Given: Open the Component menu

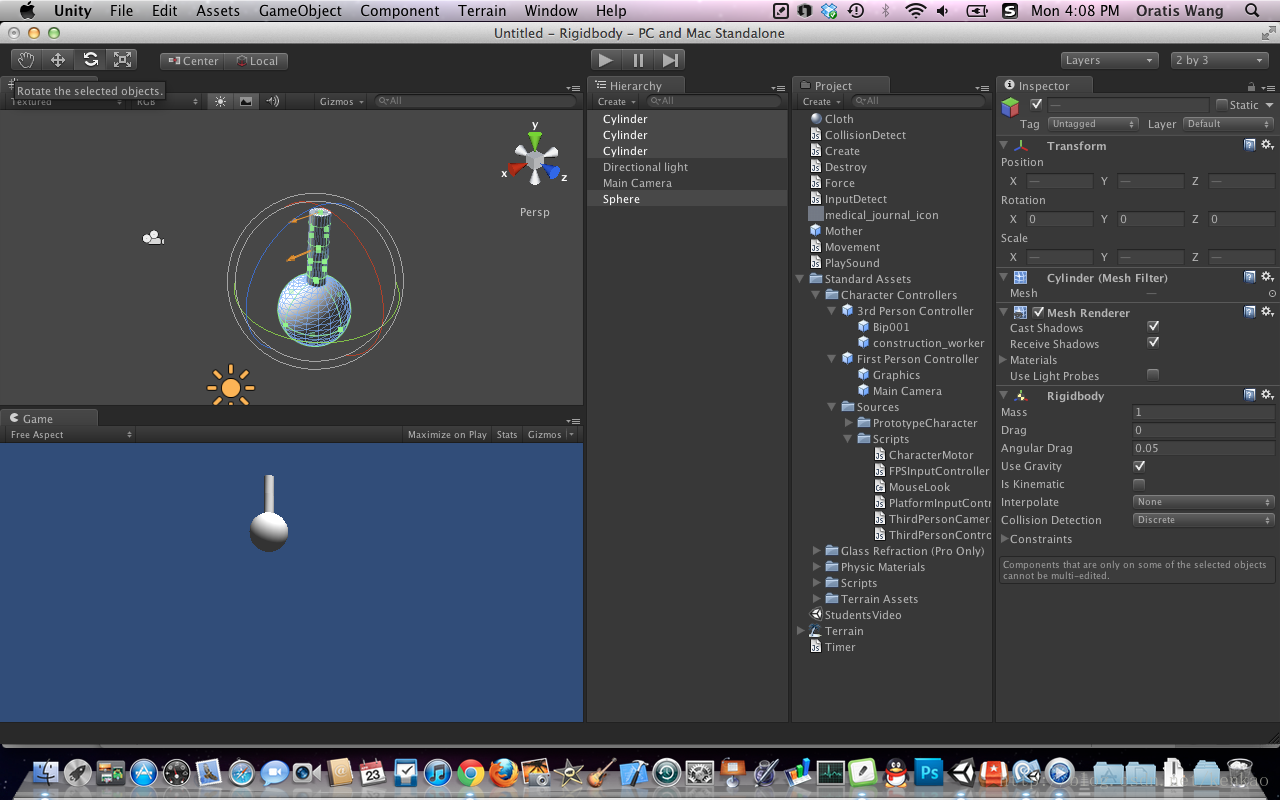Looking at the screenshot, I should tap(399, 11).
